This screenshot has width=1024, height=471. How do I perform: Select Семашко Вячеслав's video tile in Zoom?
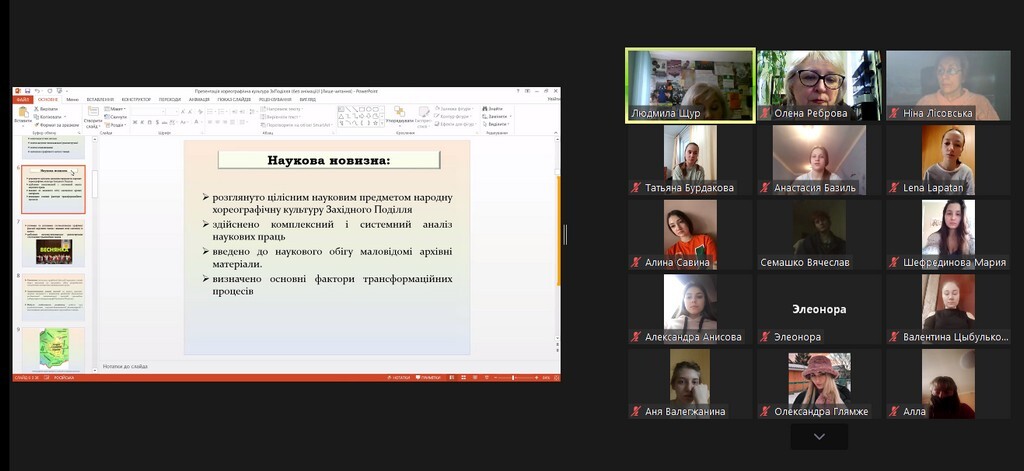[819, 235]
